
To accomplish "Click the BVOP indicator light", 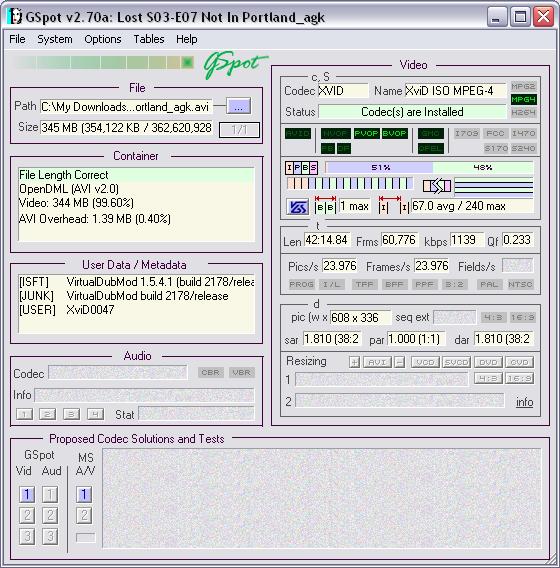I will pos(394,134).
